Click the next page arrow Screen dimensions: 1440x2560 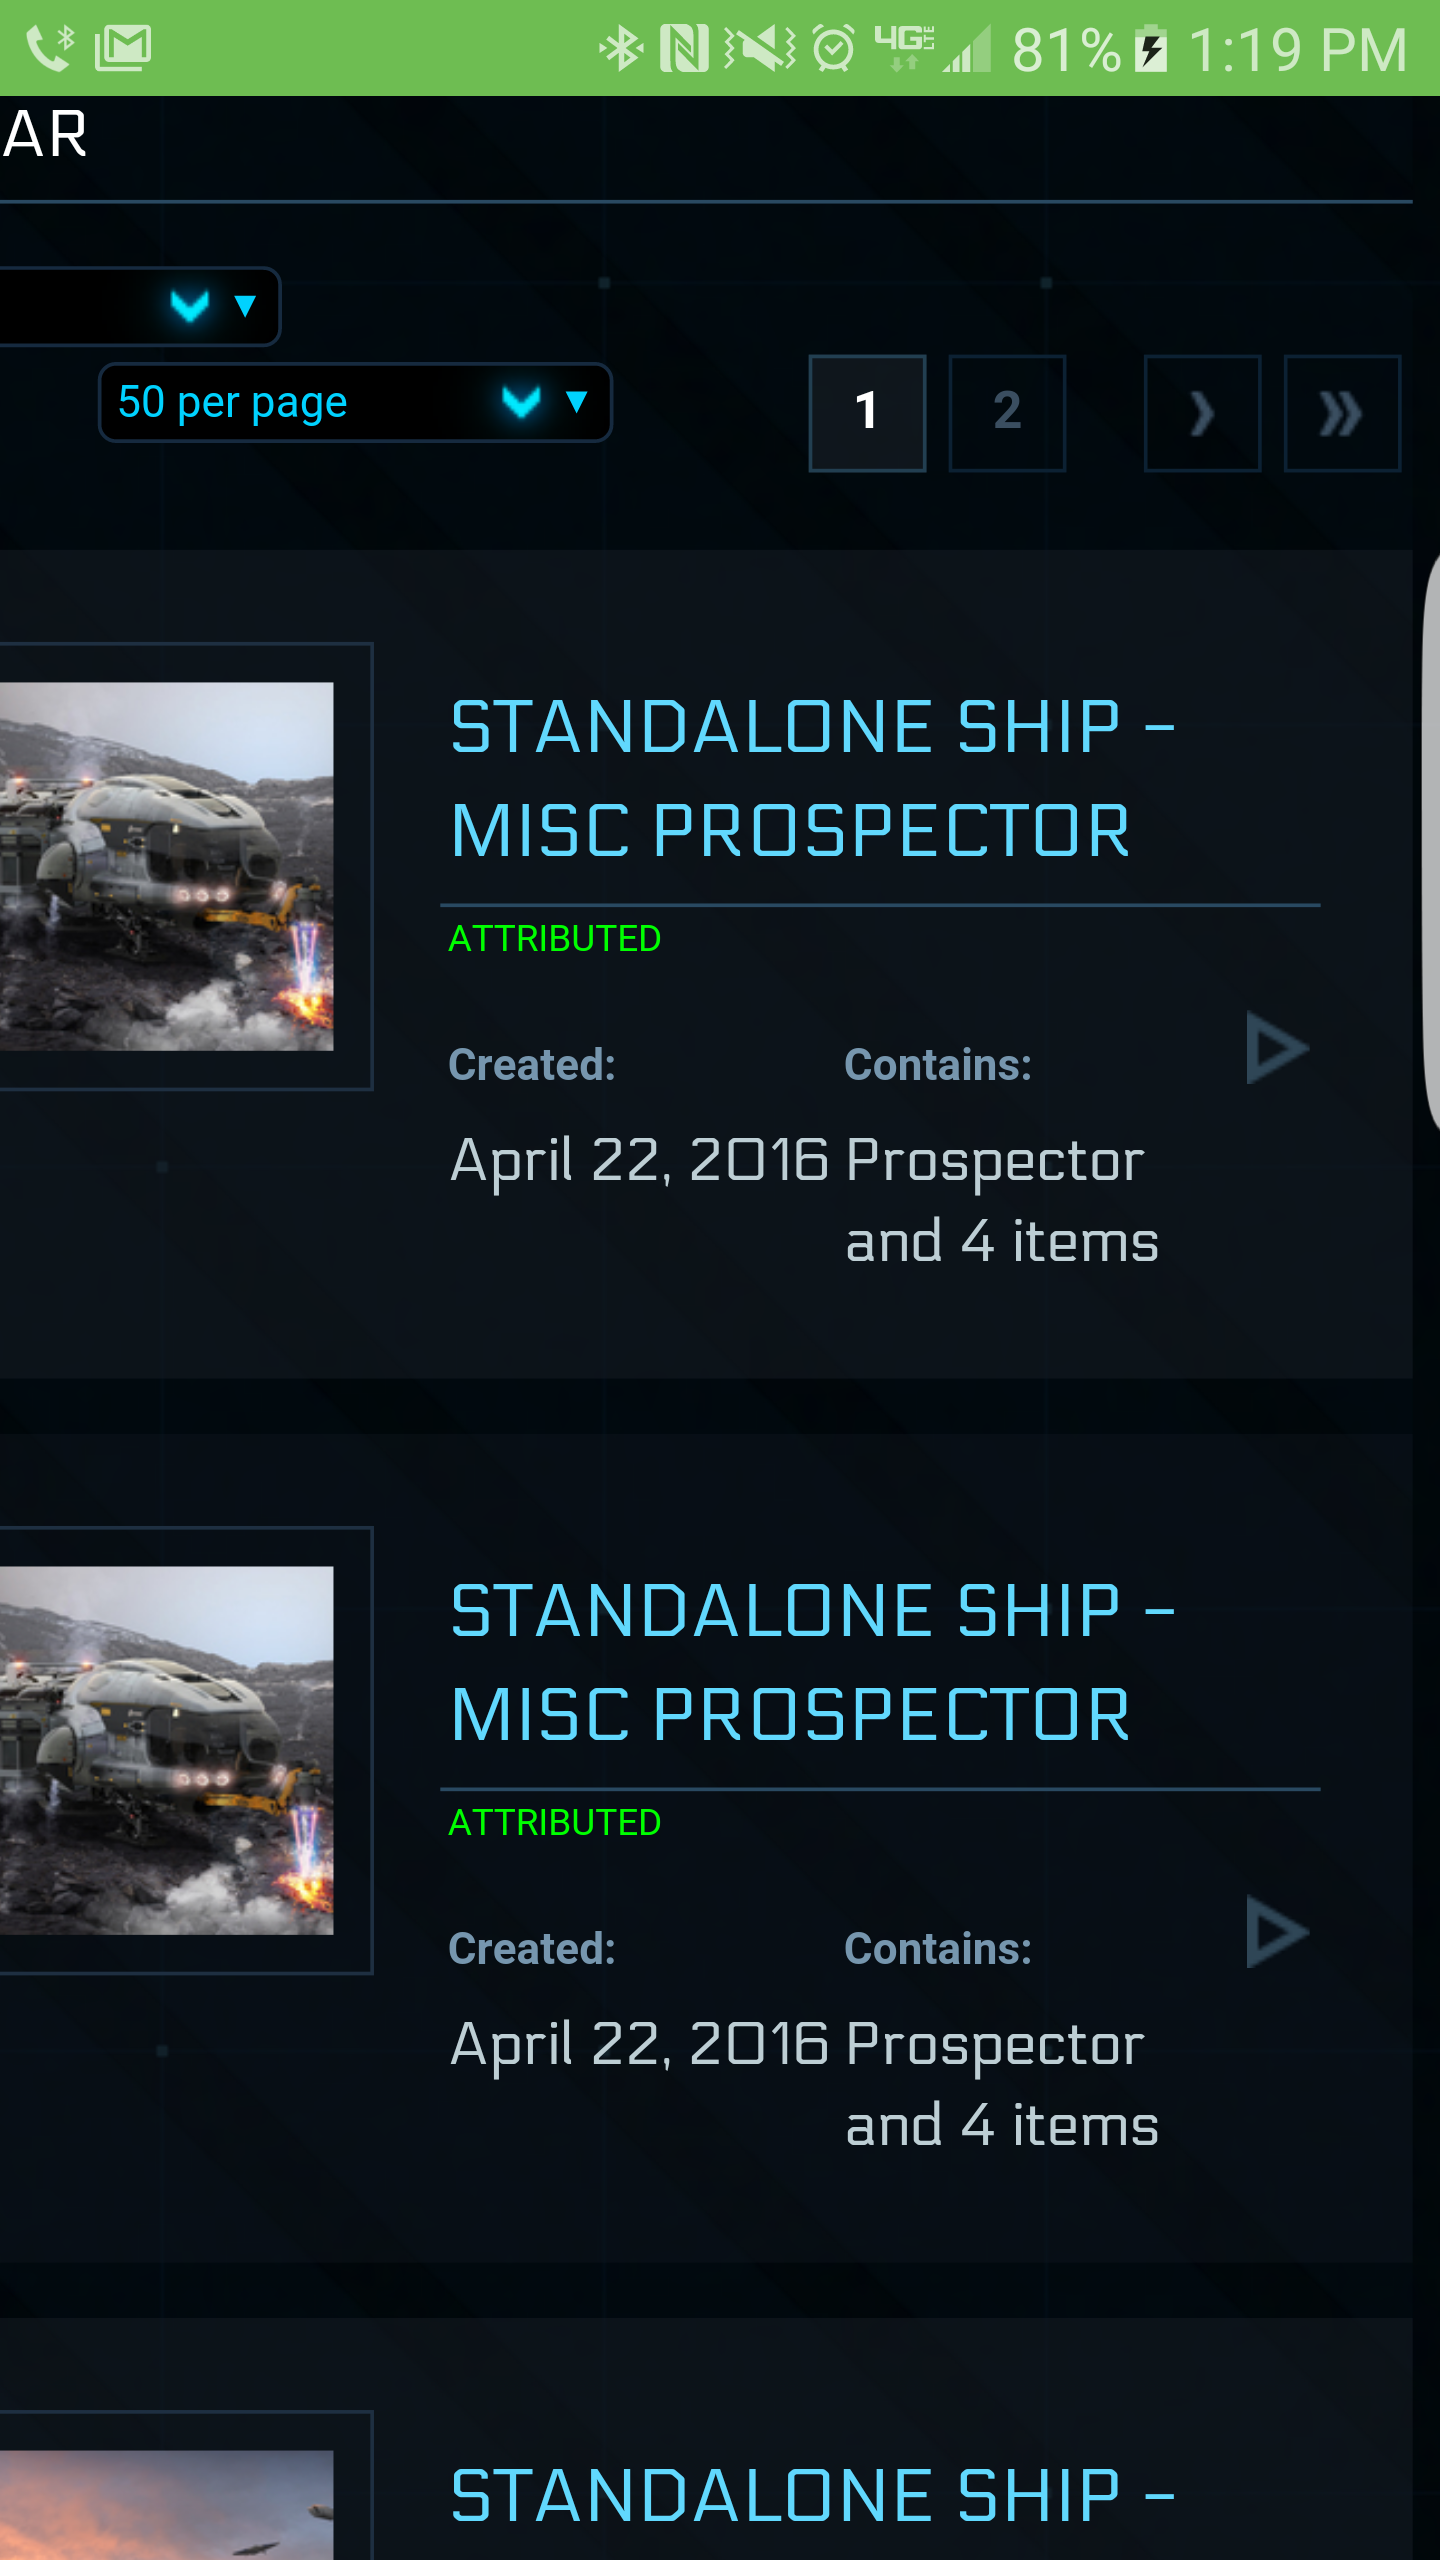(1202, 412)
